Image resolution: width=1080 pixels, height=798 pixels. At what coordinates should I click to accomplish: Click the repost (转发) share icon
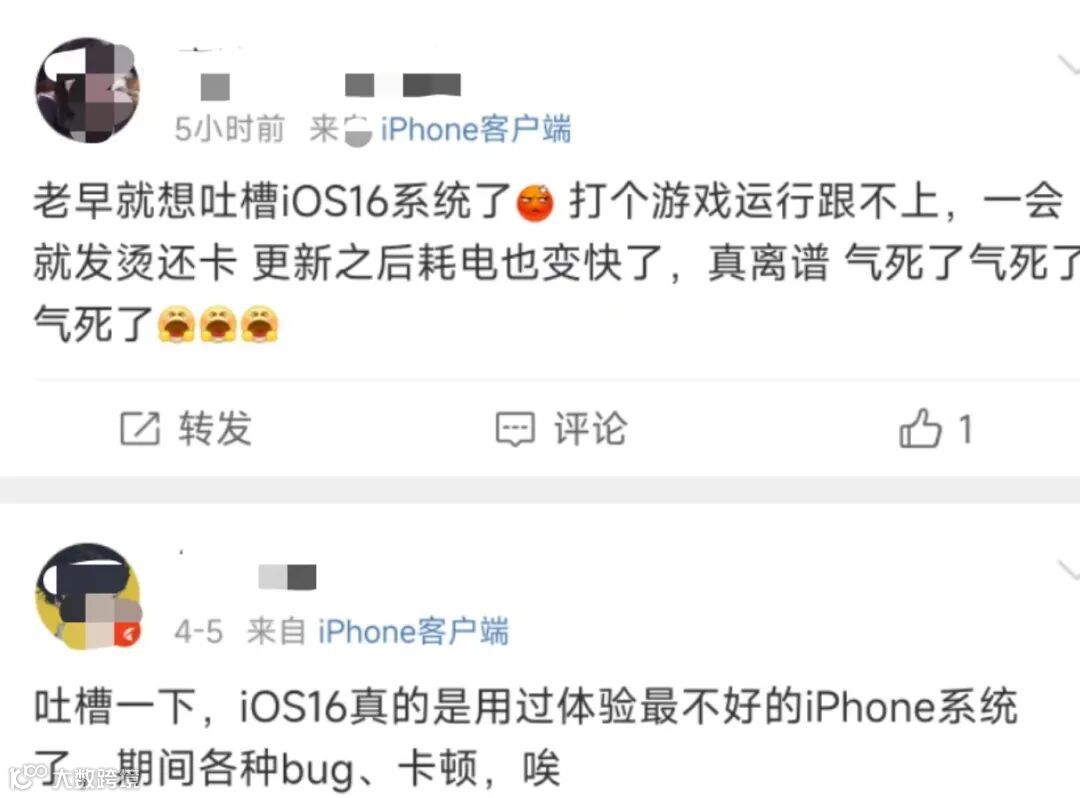[x=140, y=428]
